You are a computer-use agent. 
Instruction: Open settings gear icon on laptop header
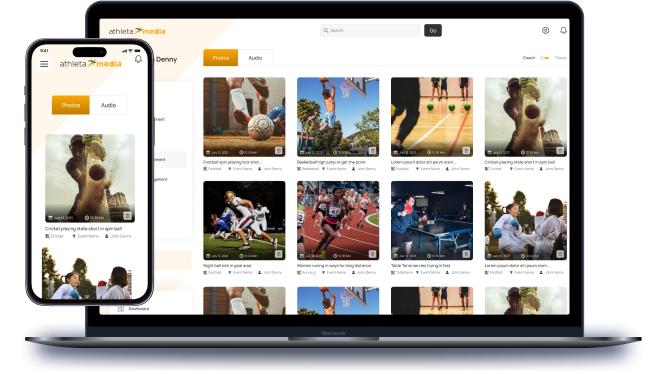coord(545,31)
